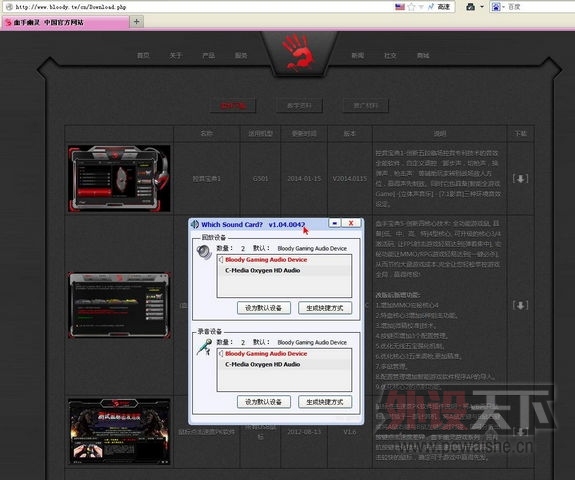Select the 血手幽灵 中国官方网站 browser tab

65,22
